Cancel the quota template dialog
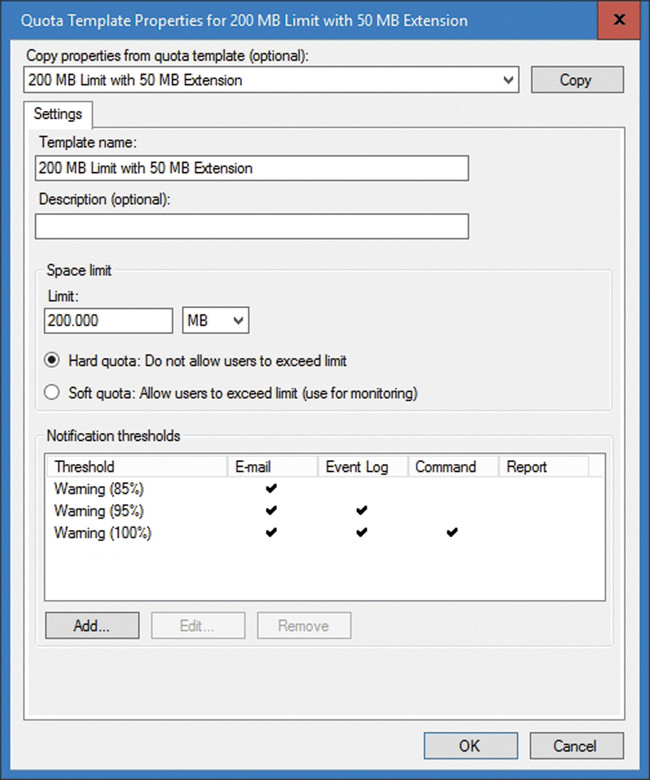This screenshot has width=650, height=780. click(x=575, y=746)
